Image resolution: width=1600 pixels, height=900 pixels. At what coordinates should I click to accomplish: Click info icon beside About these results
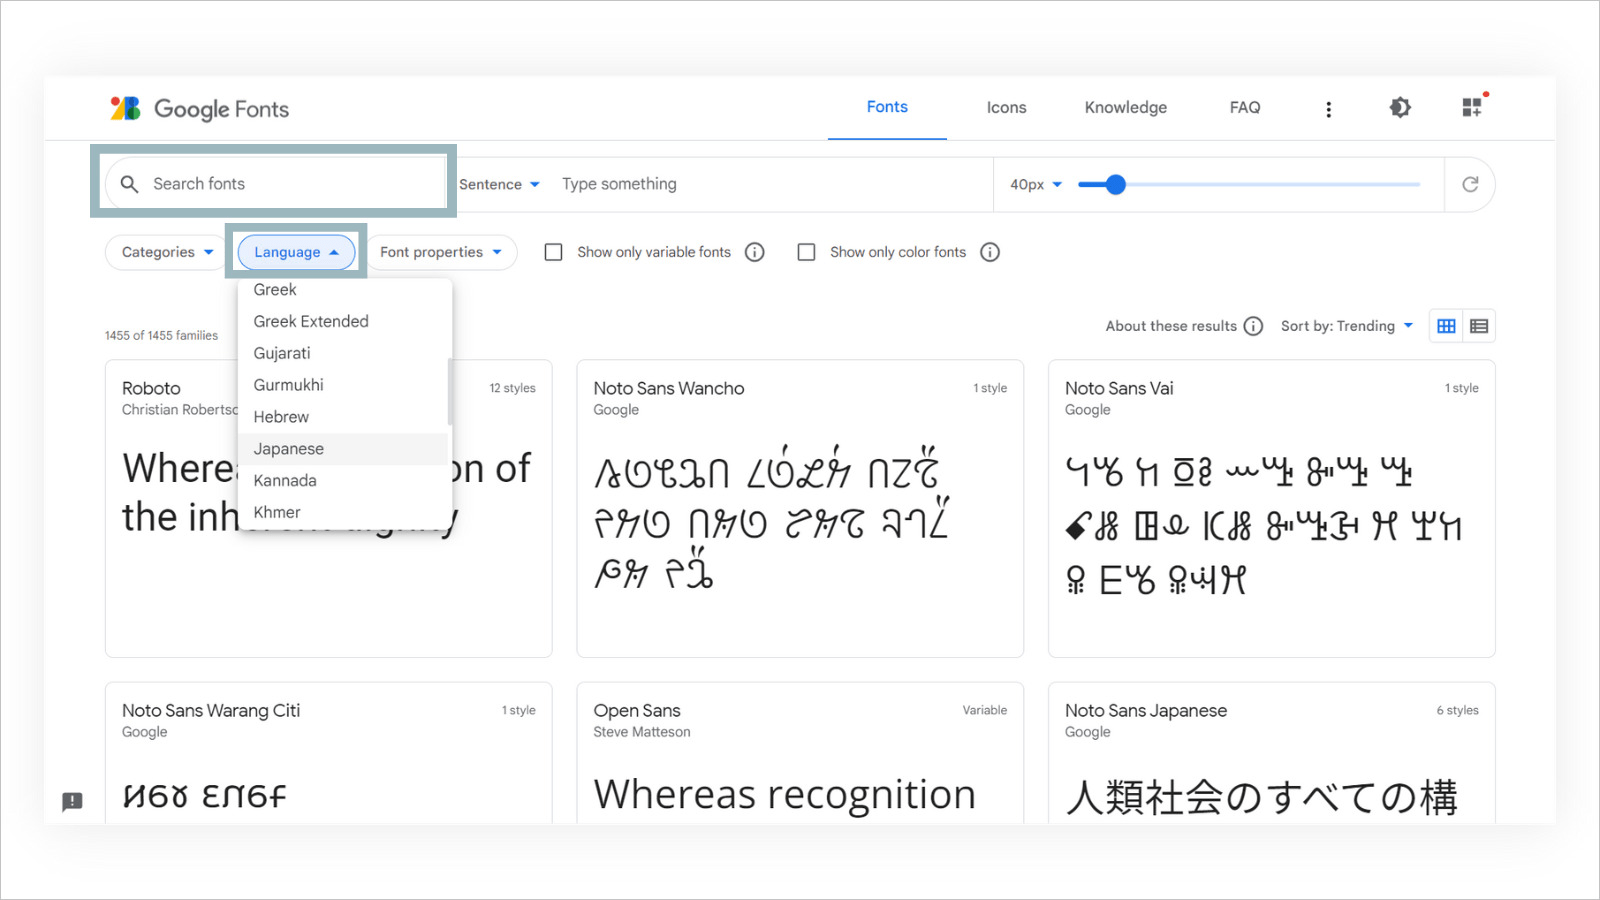[1253, 326]
